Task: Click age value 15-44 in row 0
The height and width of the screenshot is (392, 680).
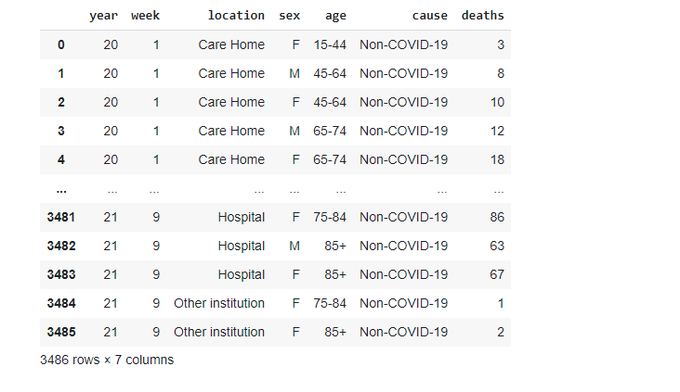Action: [330, 45]
